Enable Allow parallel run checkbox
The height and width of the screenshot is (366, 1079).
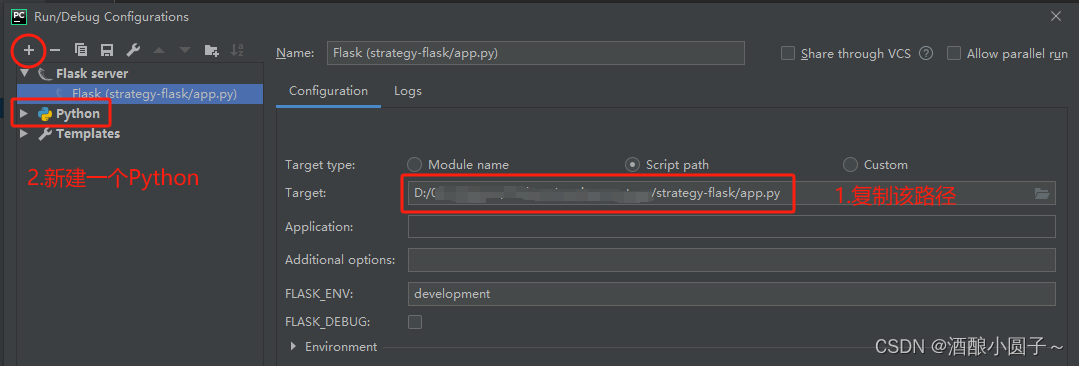954,54
